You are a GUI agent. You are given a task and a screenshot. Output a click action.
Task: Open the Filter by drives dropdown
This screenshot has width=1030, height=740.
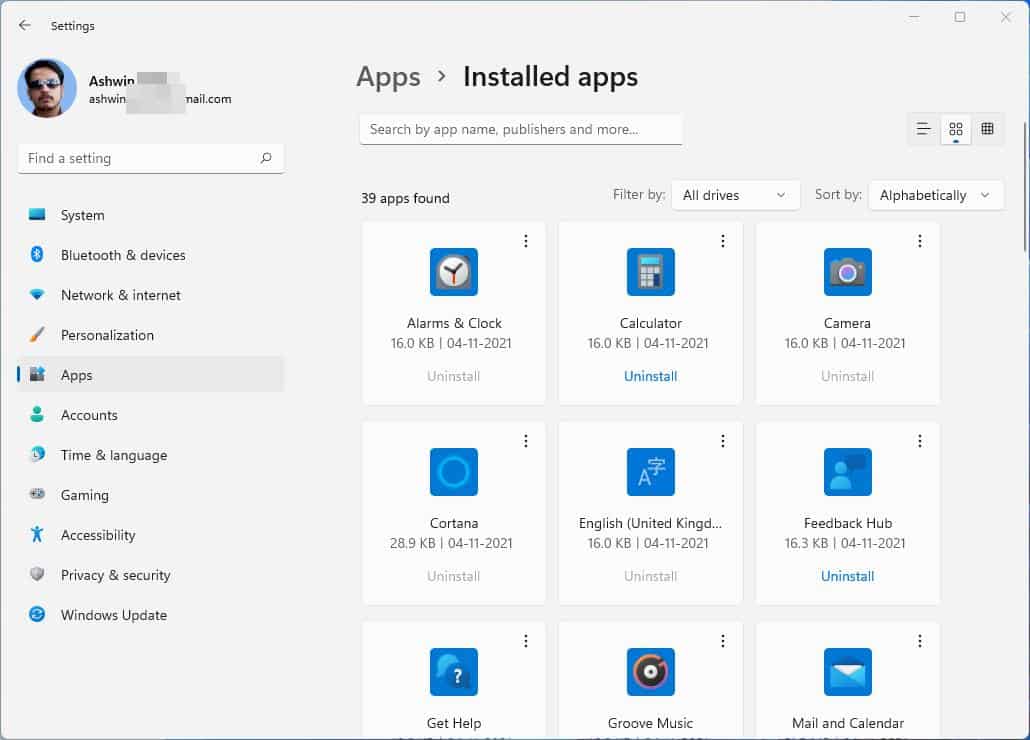[735, 195]
